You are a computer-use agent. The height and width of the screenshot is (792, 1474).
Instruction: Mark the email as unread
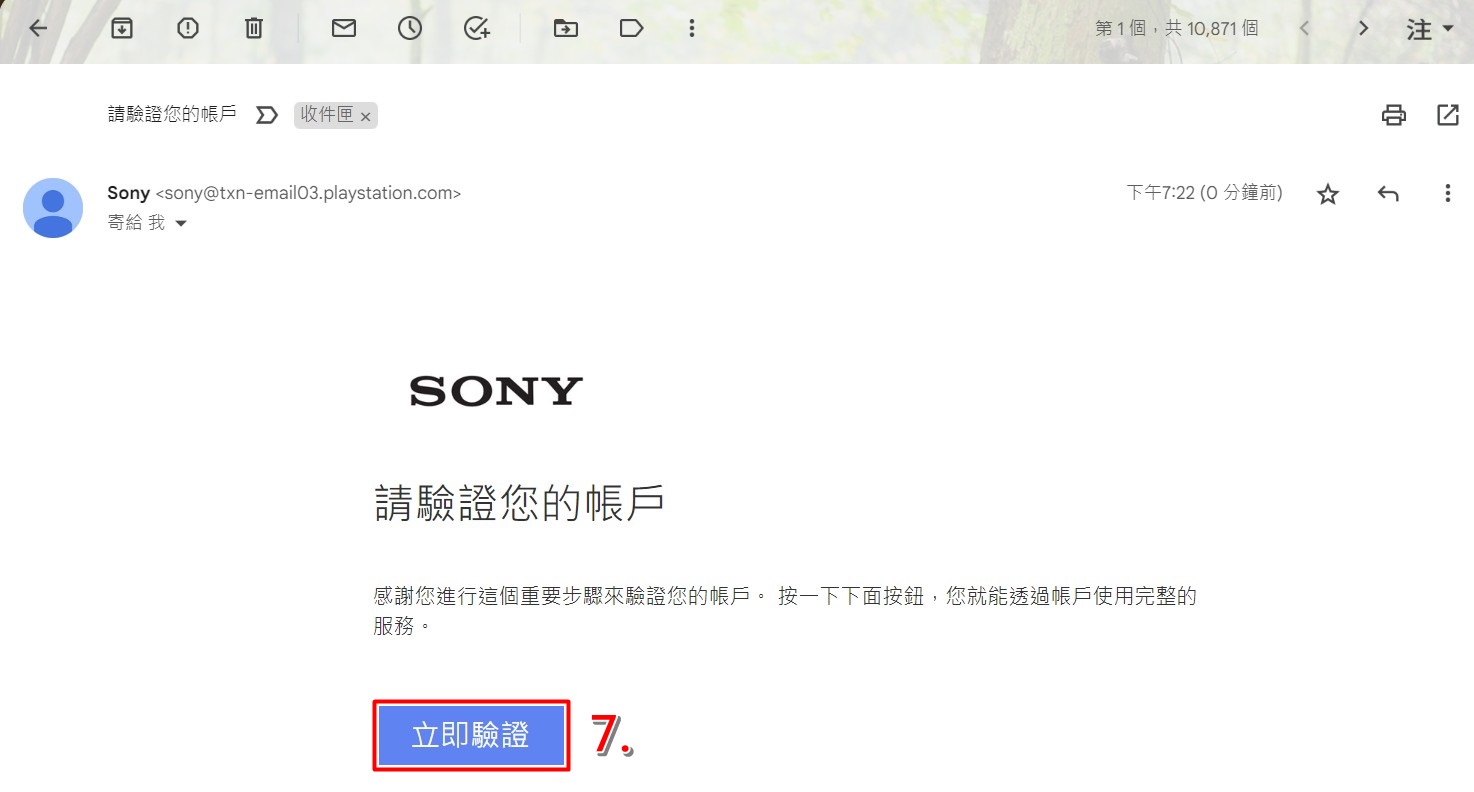[344, 28]
